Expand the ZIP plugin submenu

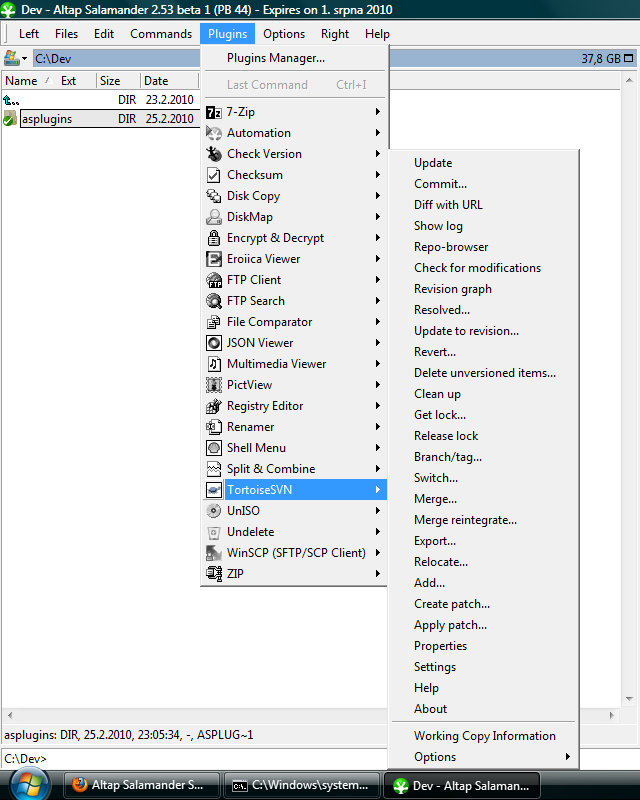377,574
